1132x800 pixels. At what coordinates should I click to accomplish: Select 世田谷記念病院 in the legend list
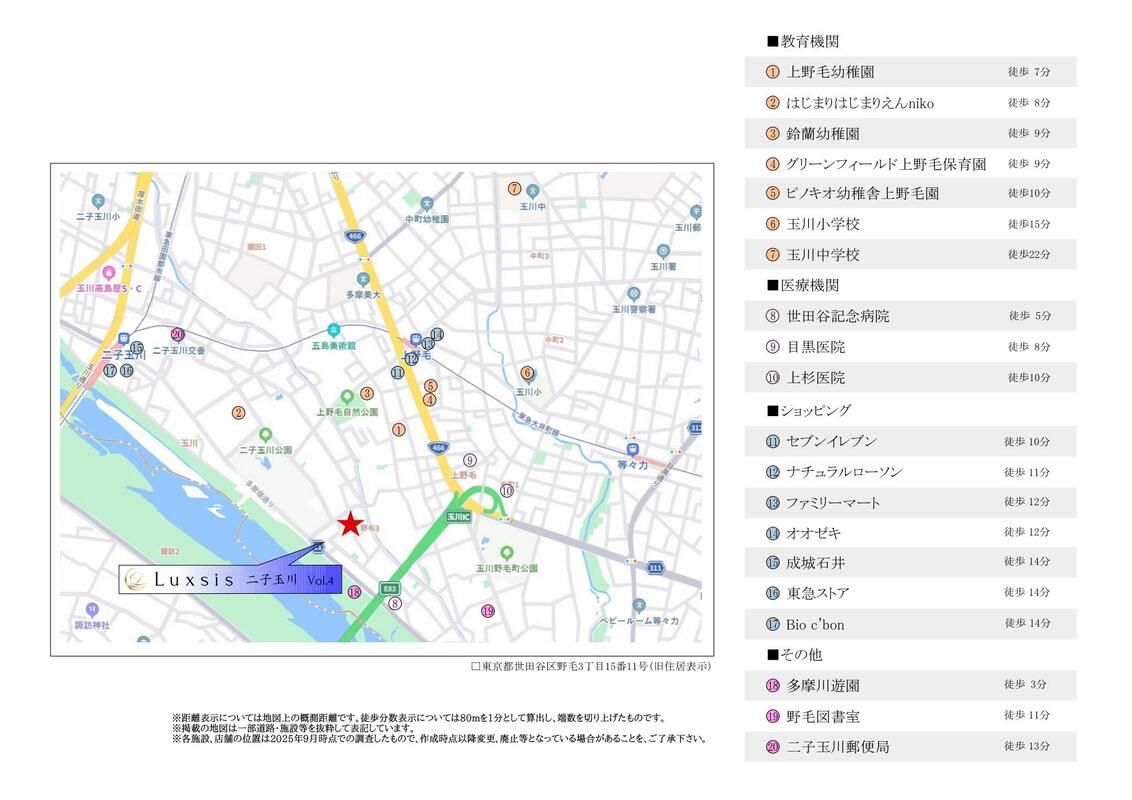click(910, 316)
